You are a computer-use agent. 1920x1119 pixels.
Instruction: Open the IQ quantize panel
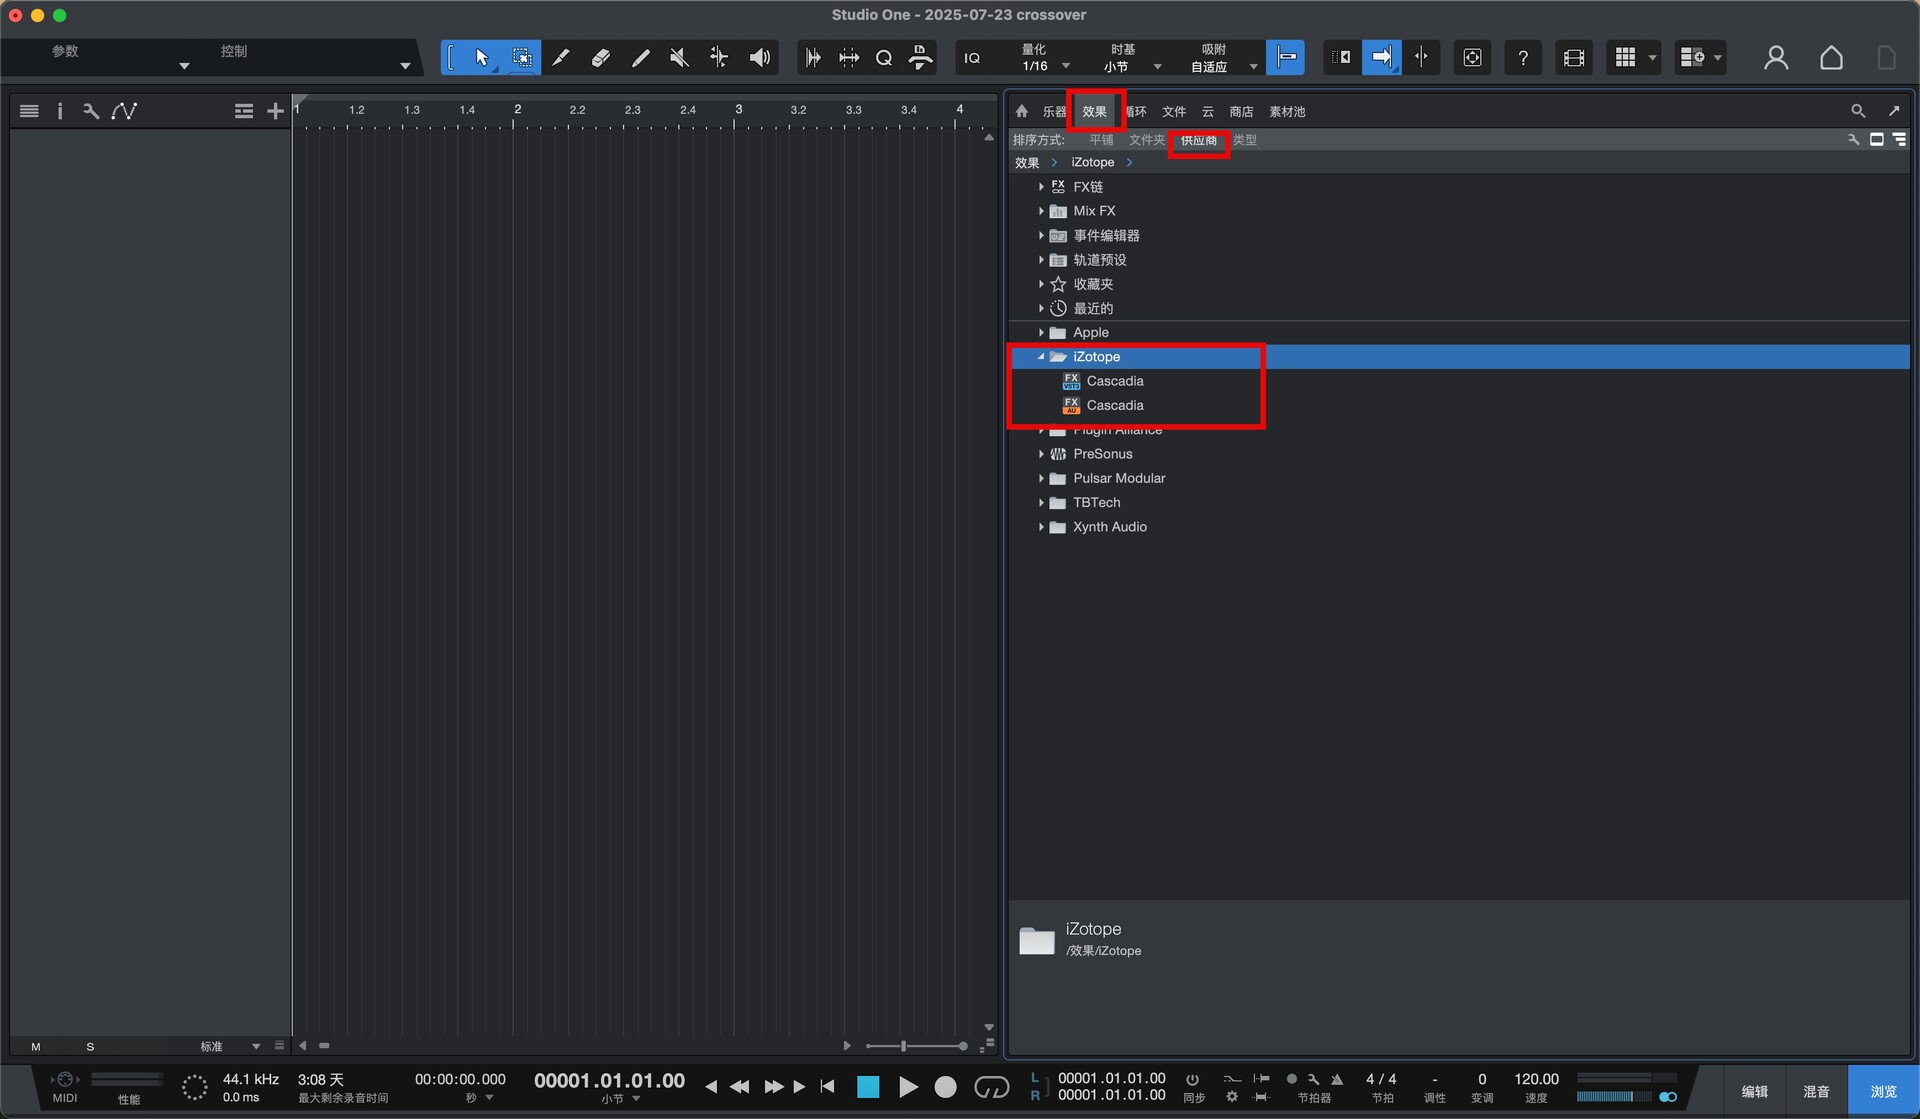tap(972, 58)
